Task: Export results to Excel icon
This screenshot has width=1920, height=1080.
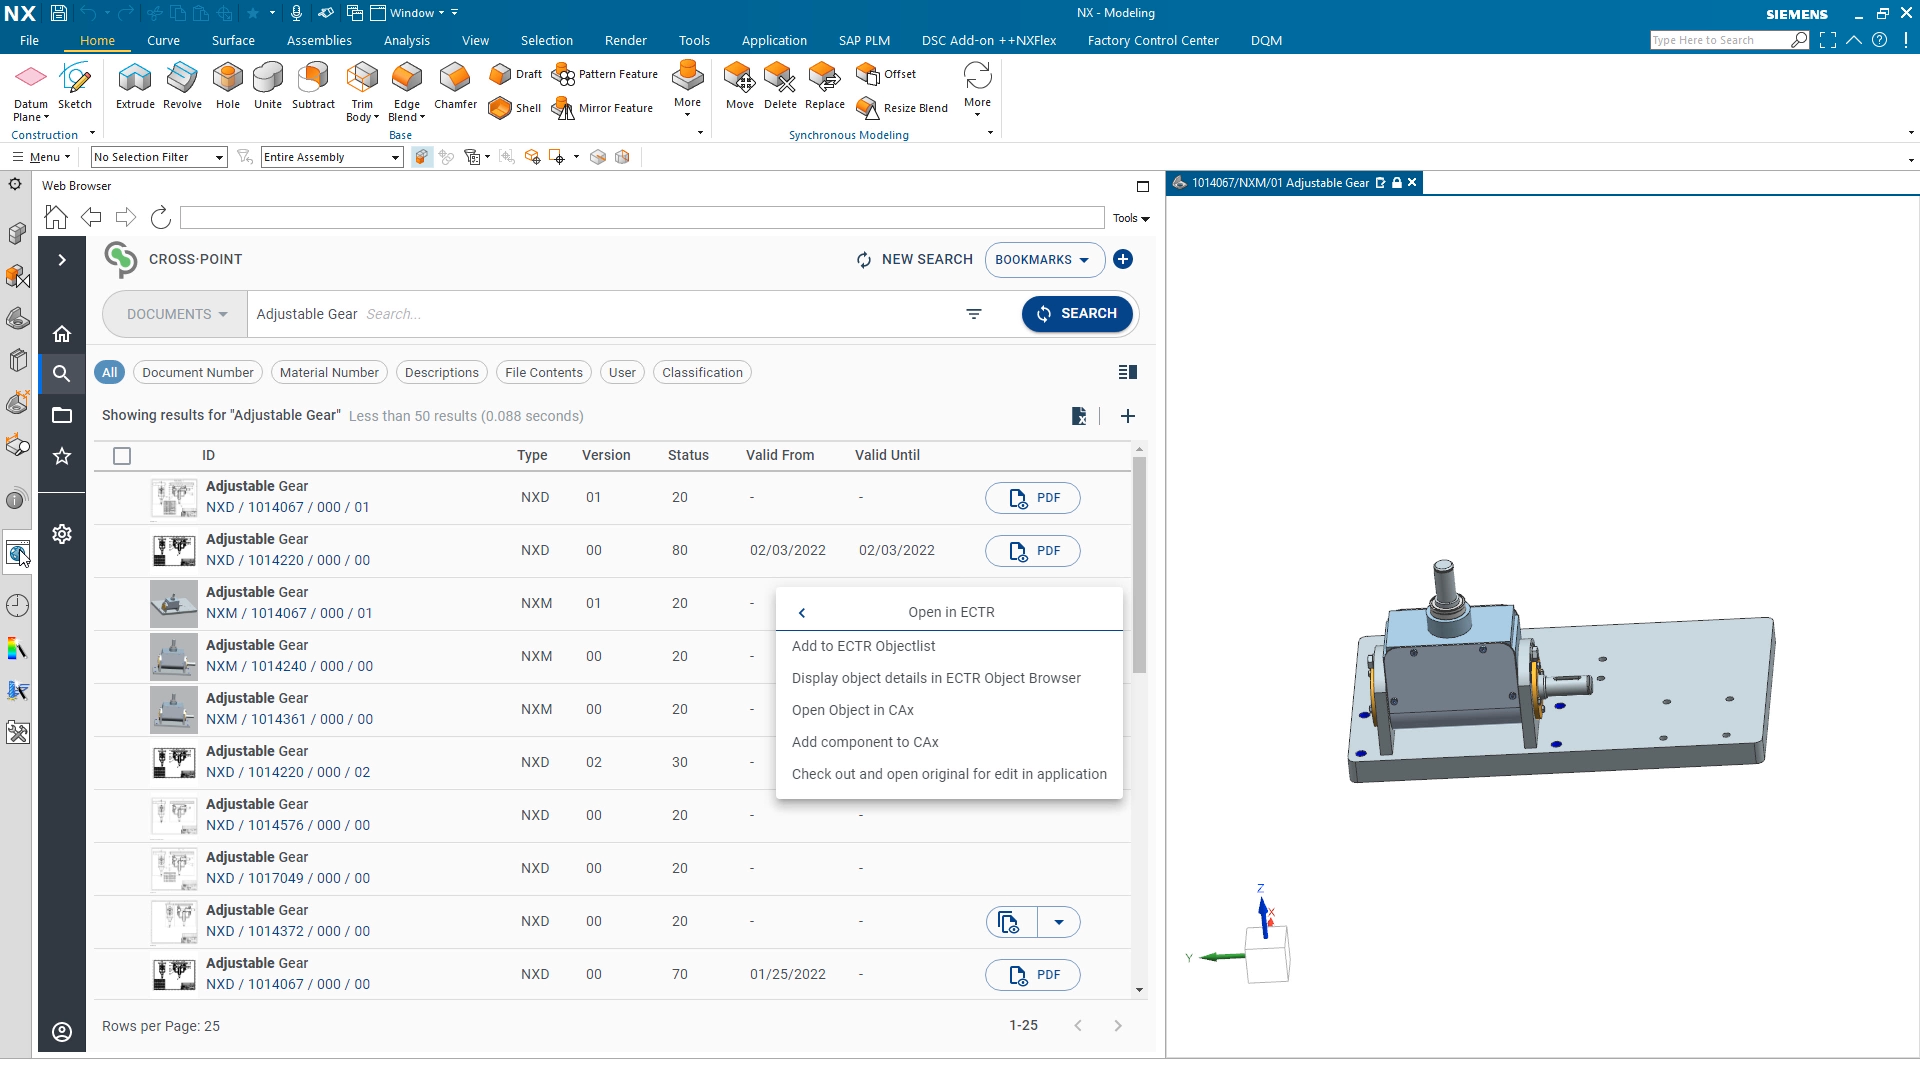Action: (1079, 416)
